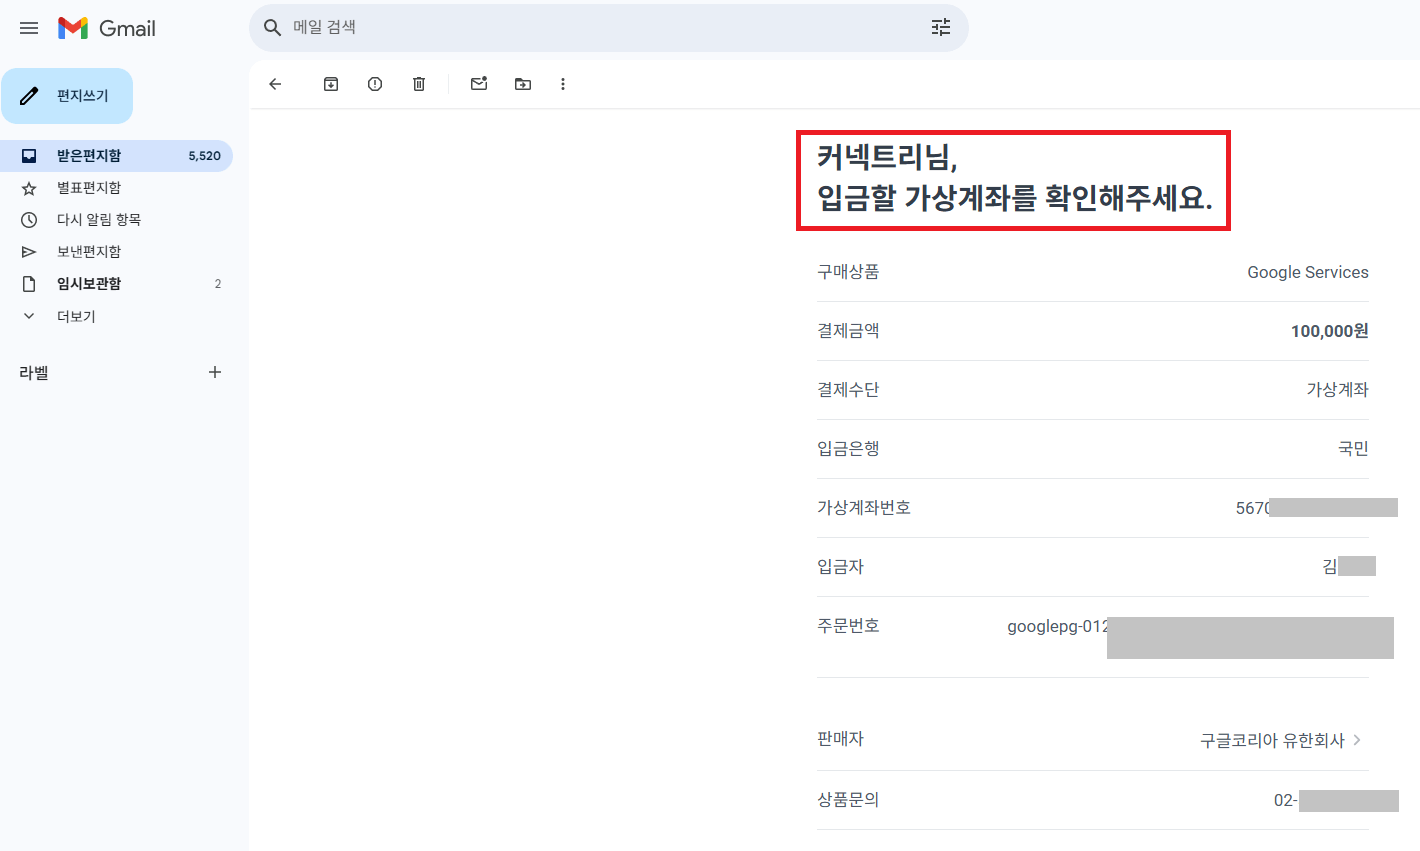Click the 5,520 inbox unread count
Image resolution: width=1420 pixels, height=851 pixels.
coord(204,156)
